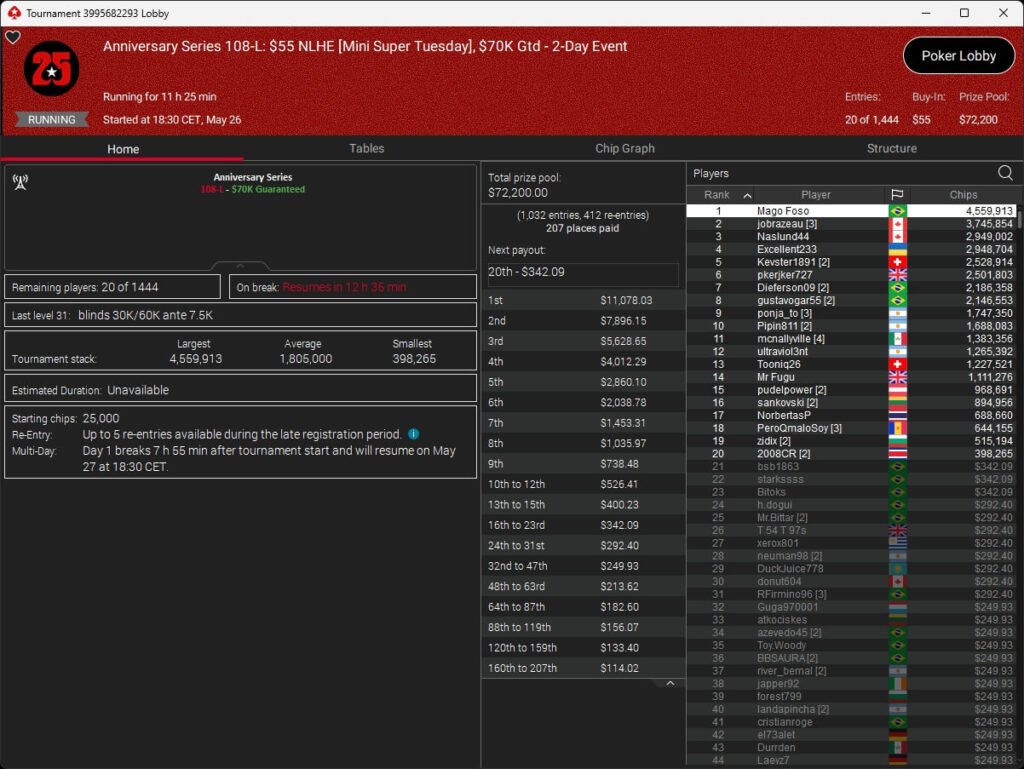Image resolution: width=1024 pixels, height=769 pixels.
Task: Open the Structure tab
Action: [x=891, y=148]
